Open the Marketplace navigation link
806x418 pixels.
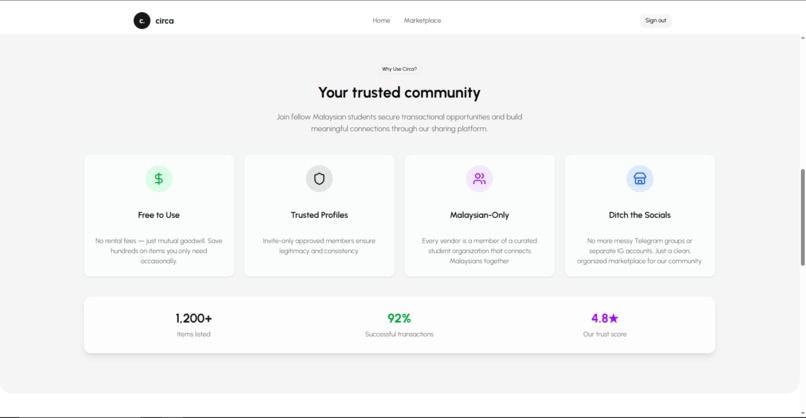click(x=423, y=21)
